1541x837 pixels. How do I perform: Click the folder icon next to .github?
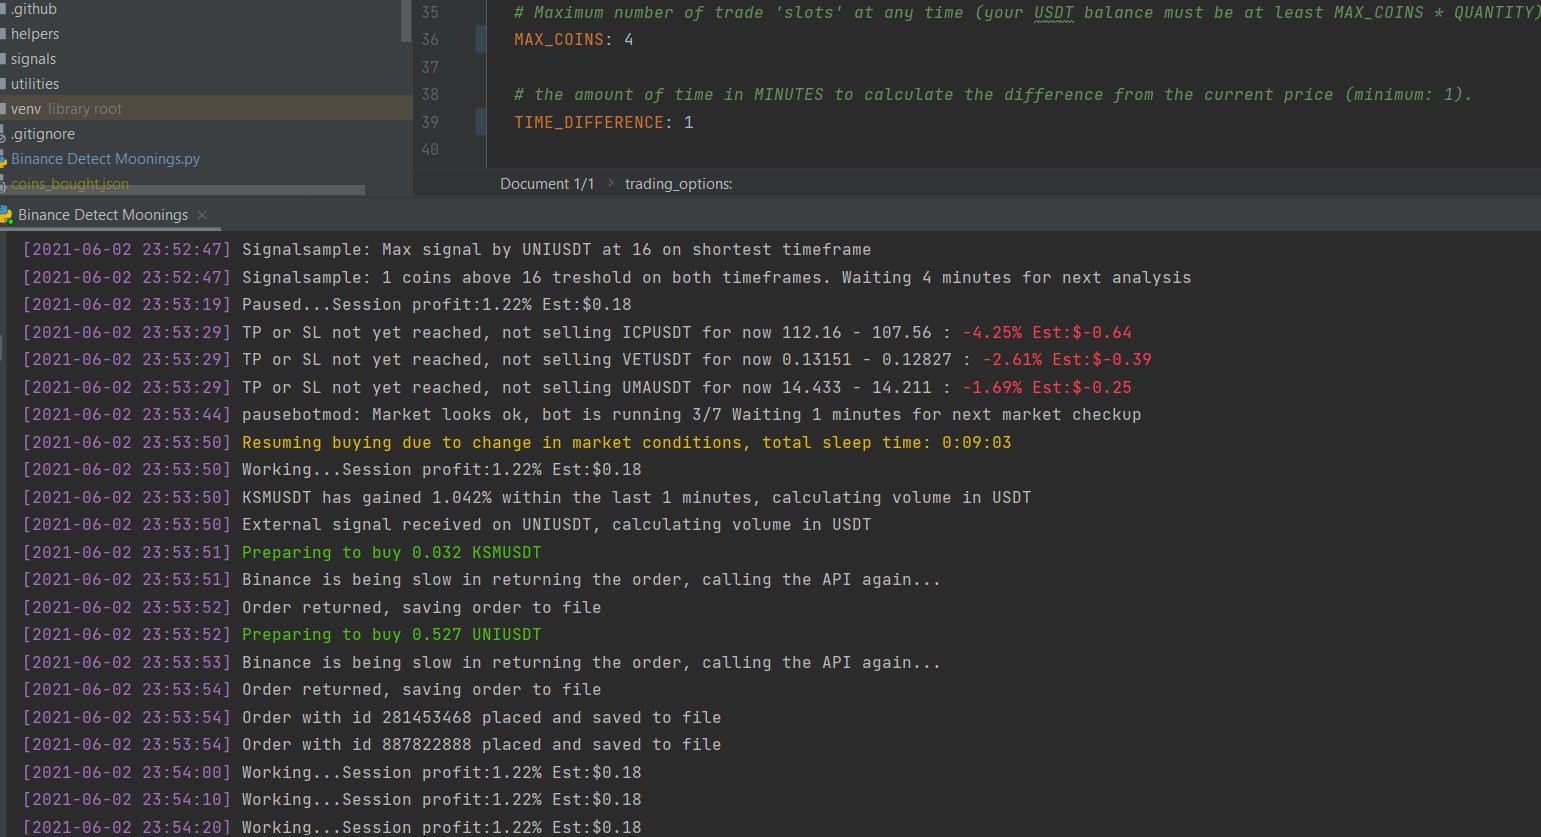(4, 9)
